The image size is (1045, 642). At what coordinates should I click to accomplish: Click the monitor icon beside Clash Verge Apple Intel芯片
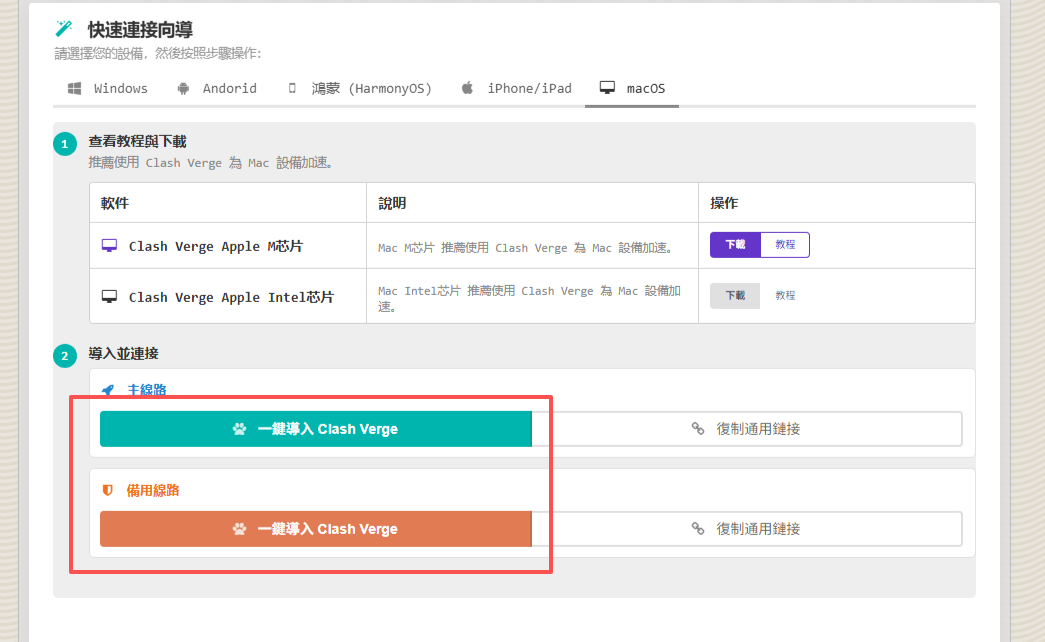[110, 297]
